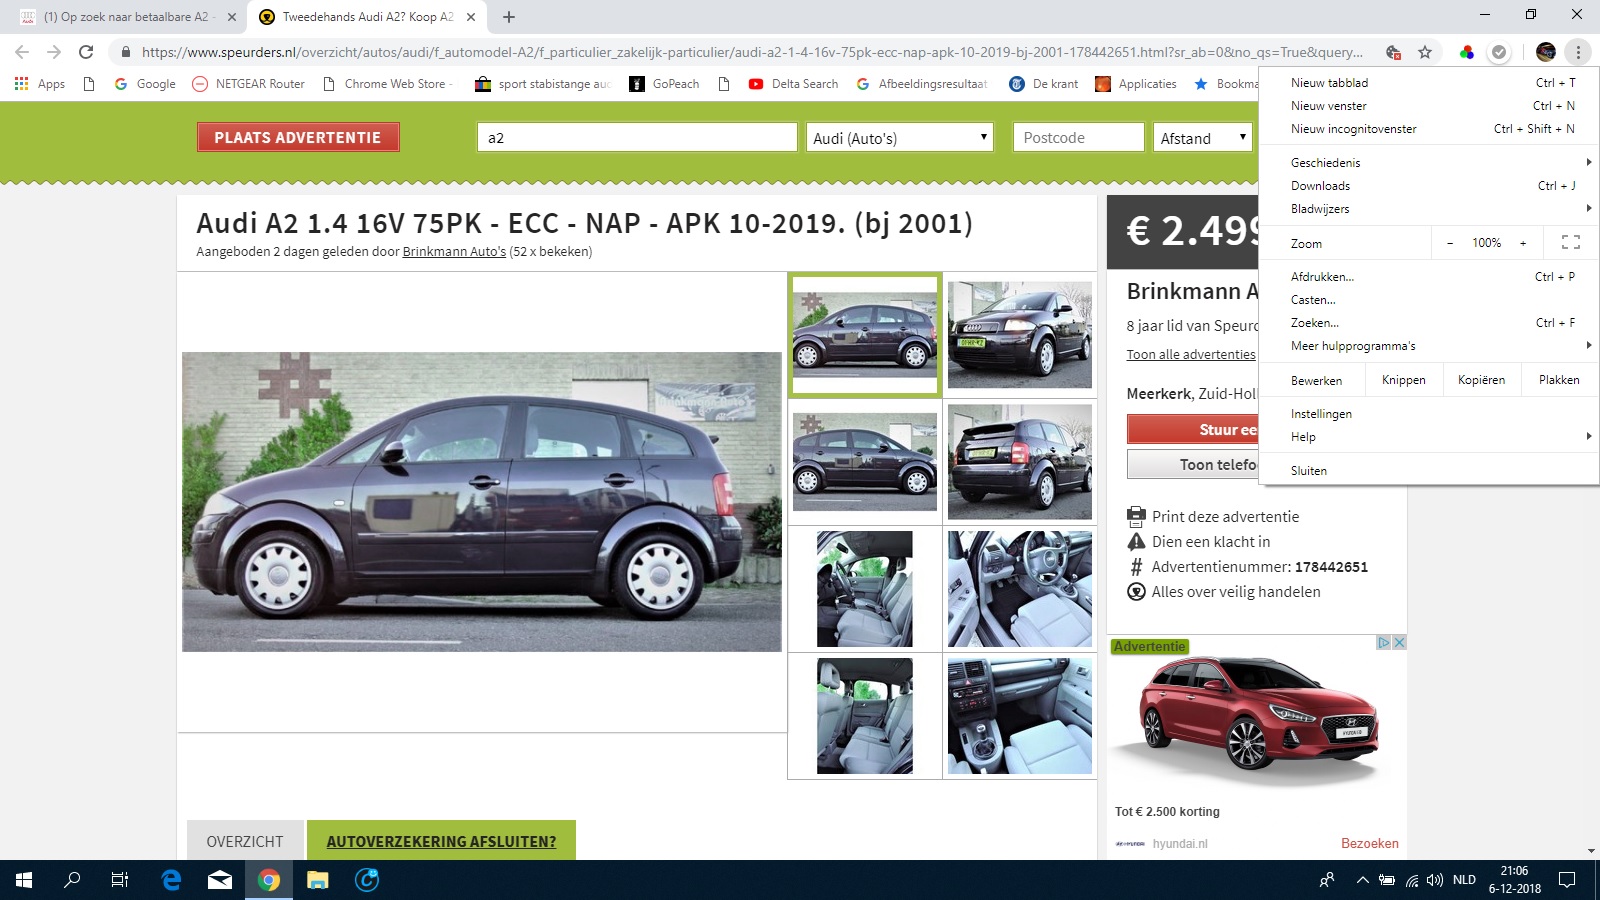Screen dimensions: 1600x900
Task: Click the Postcode input field
Action: 1078,138
